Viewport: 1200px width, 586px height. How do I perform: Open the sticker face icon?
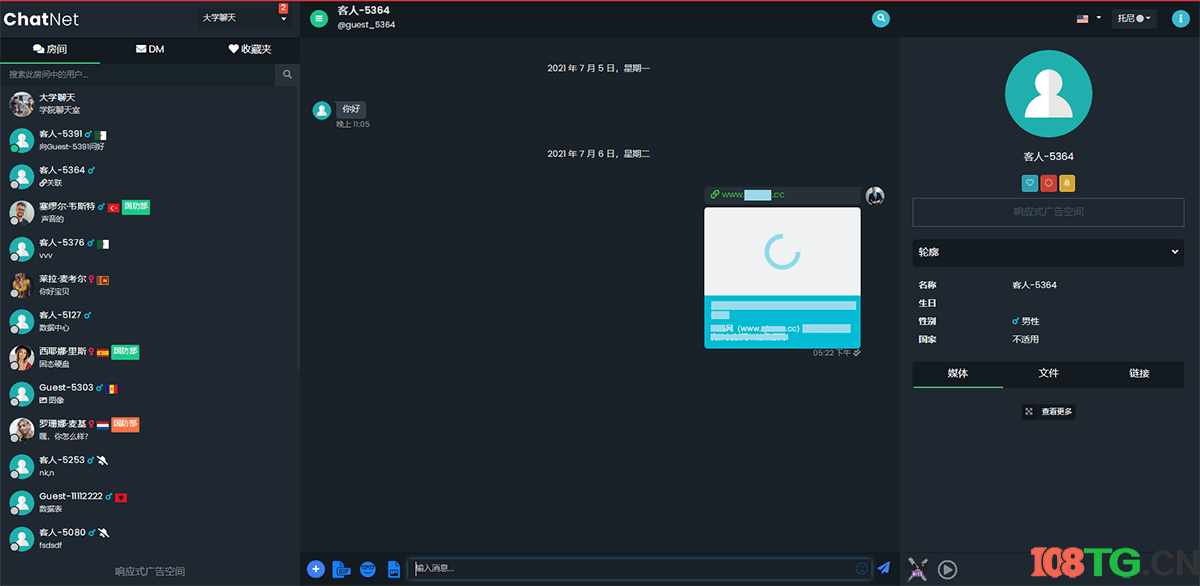368,569
